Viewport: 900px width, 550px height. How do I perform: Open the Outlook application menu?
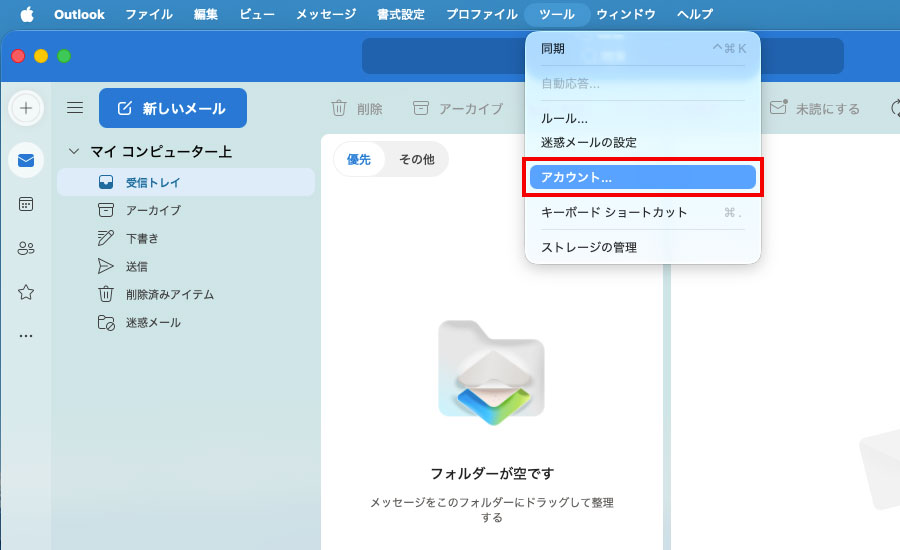tap(79, 14)
